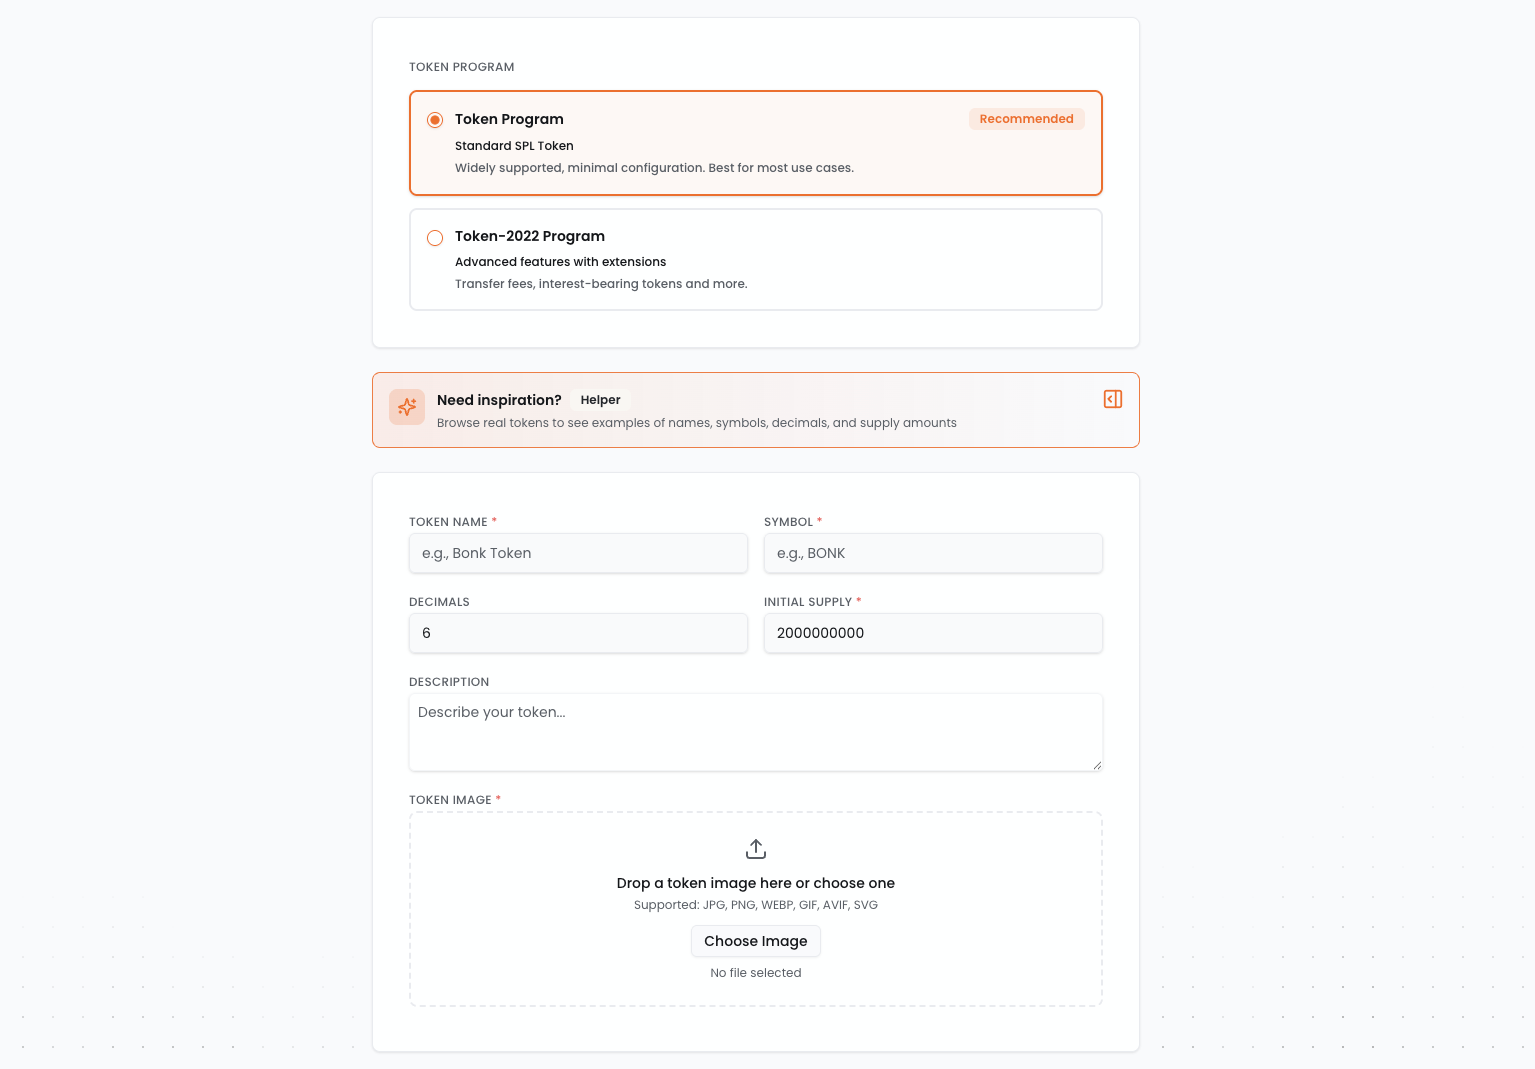
Task: Click the "Drop a token image here" text
Action: pos(755,883)
